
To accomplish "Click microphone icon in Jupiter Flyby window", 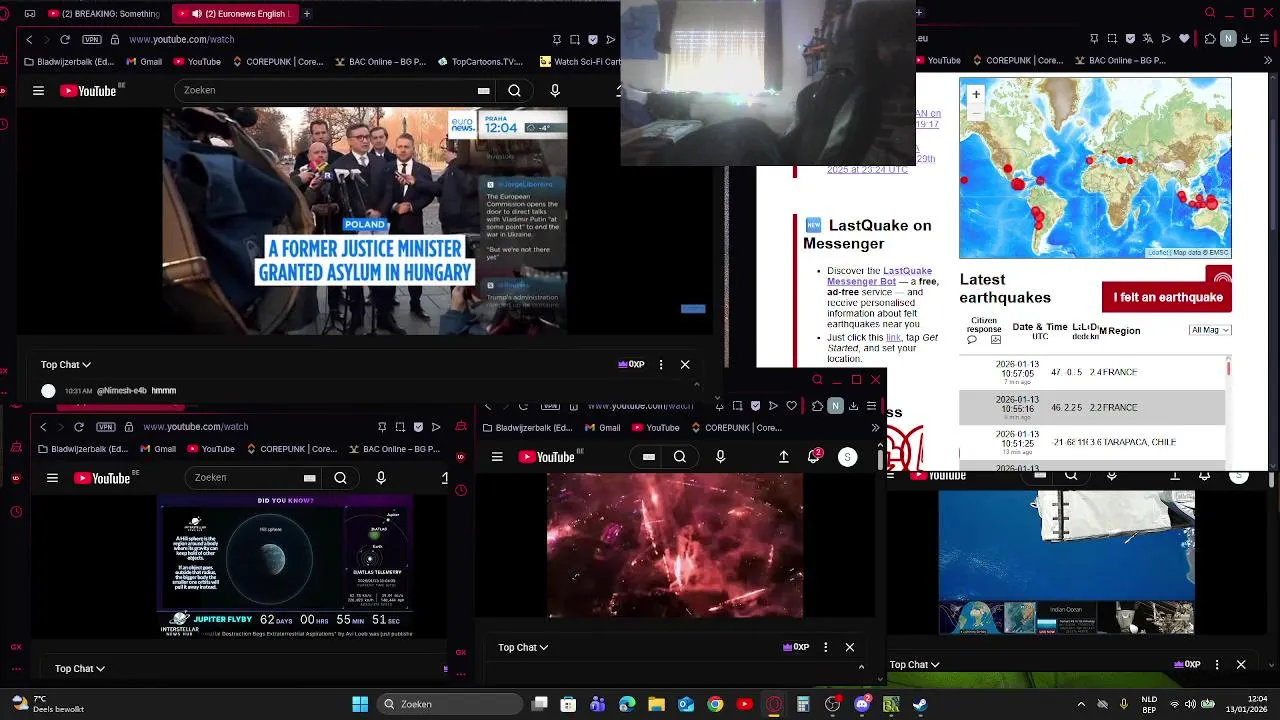I will point(381,478).
